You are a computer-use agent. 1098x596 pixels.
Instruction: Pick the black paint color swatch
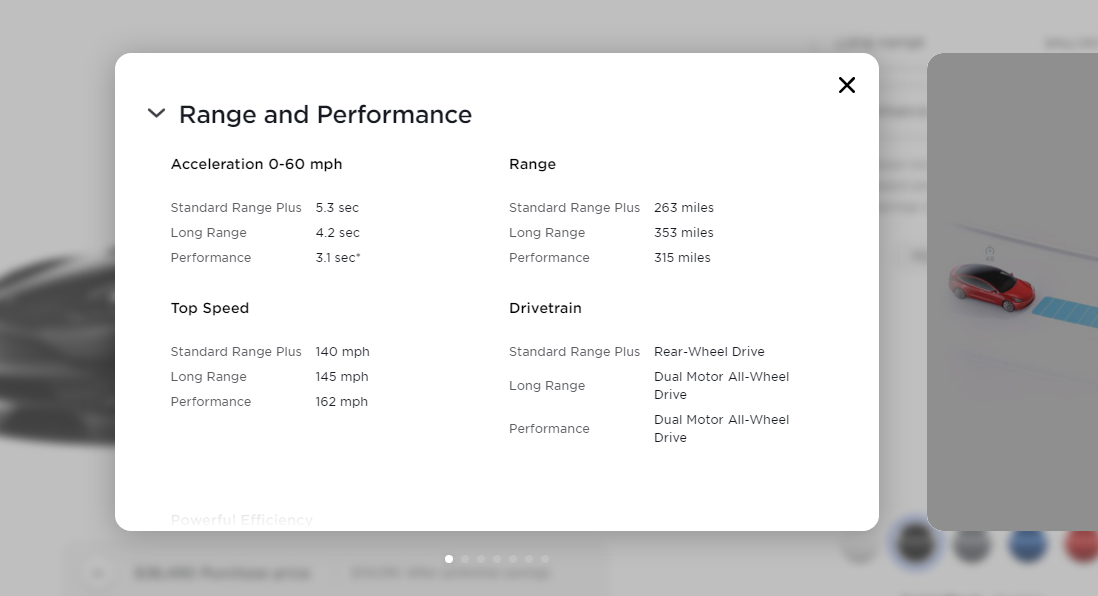click(914, 545)
